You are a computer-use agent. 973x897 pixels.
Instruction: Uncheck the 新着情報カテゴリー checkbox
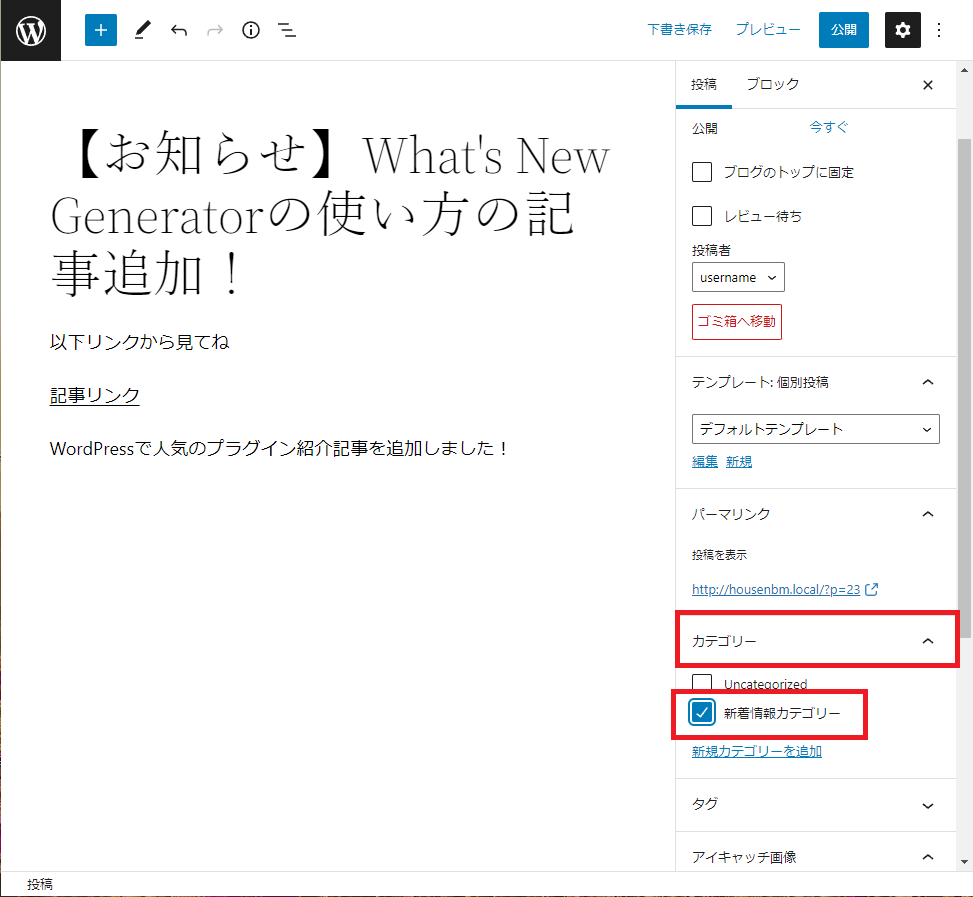point(702,713)
